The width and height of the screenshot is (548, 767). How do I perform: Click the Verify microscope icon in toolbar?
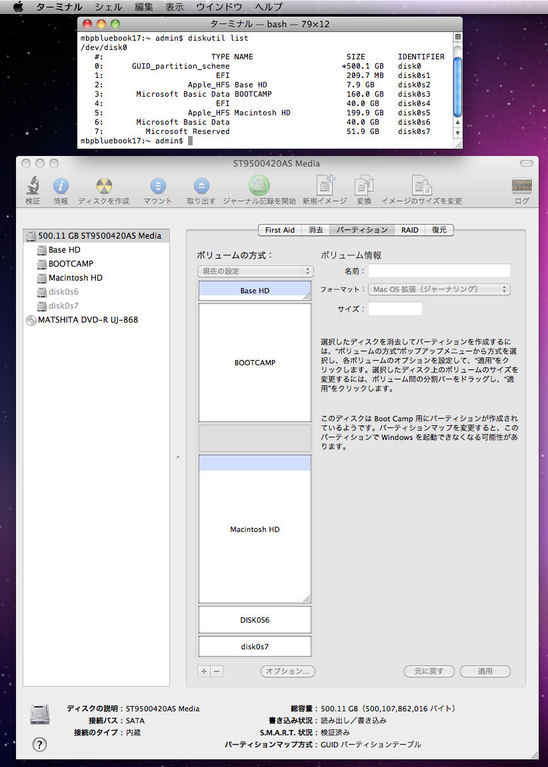tap(33, 186)
